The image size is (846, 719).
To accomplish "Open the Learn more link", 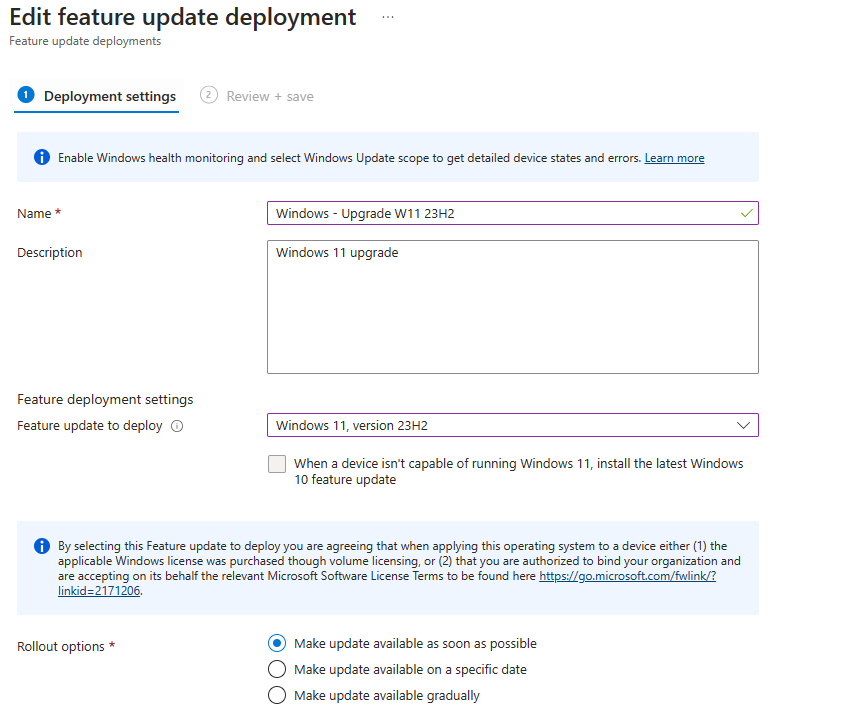I will pos(674,158).
